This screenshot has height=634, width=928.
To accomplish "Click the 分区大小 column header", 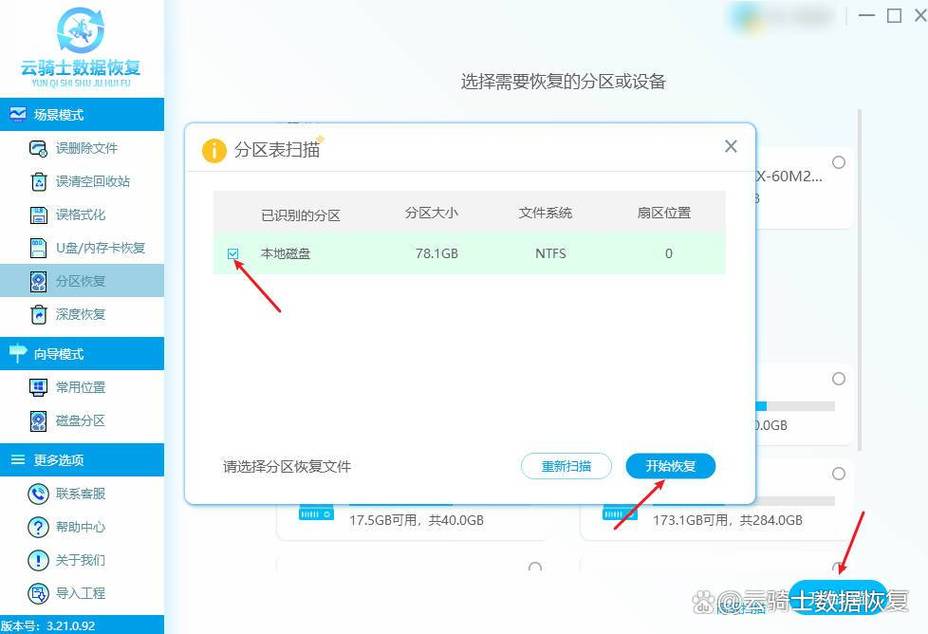I will coord(431,213).
